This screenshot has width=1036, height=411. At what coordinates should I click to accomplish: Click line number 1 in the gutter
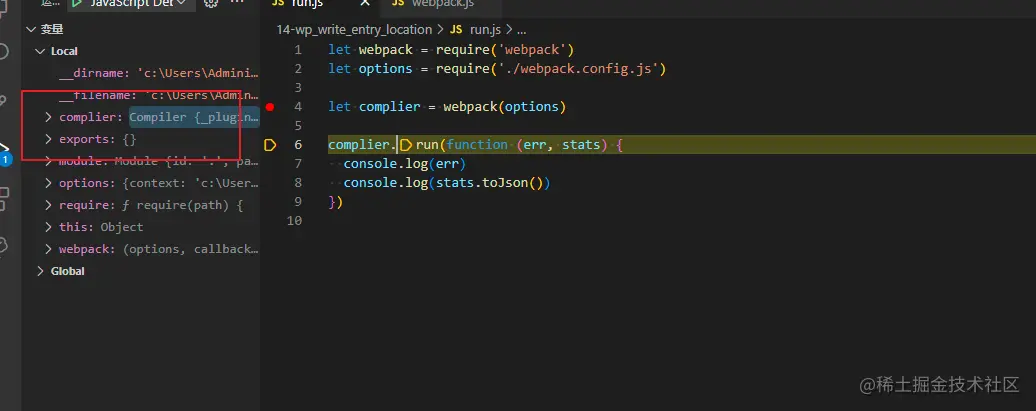[x=298, y=50]
